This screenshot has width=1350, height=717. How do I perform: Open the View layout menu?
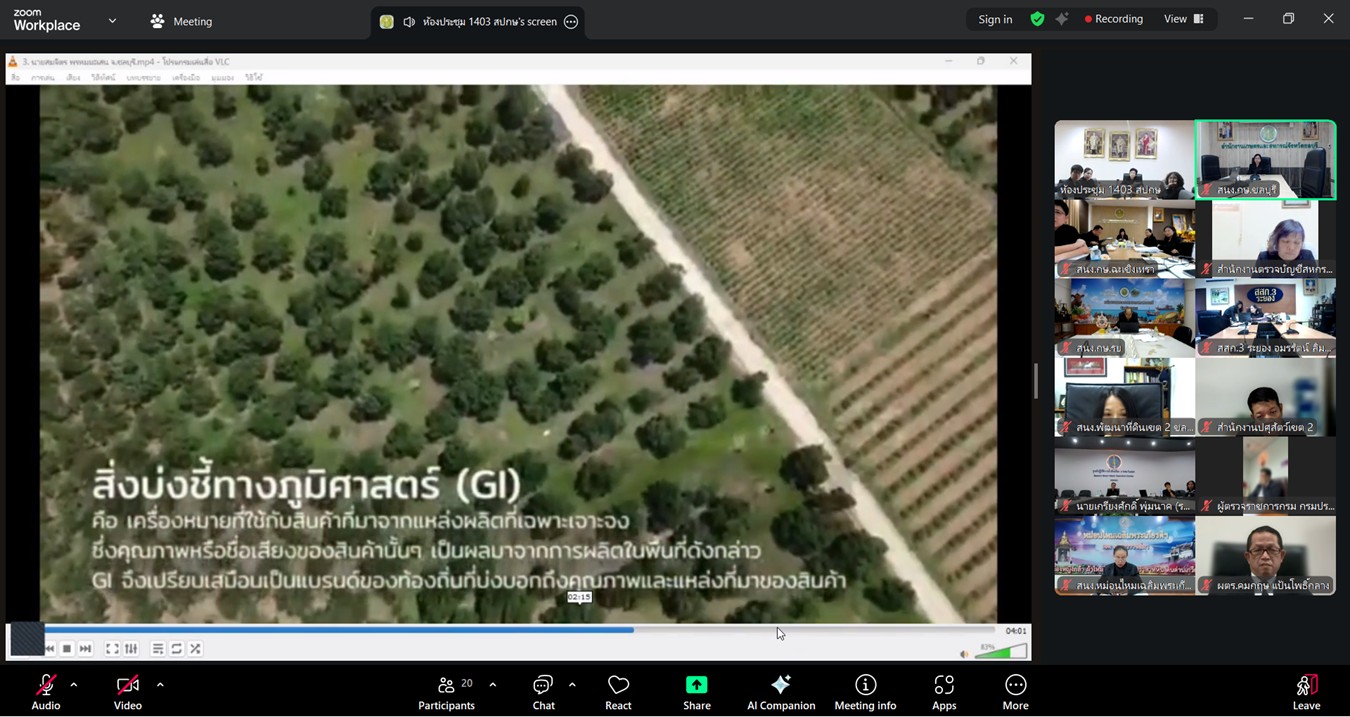[1183, 19]
